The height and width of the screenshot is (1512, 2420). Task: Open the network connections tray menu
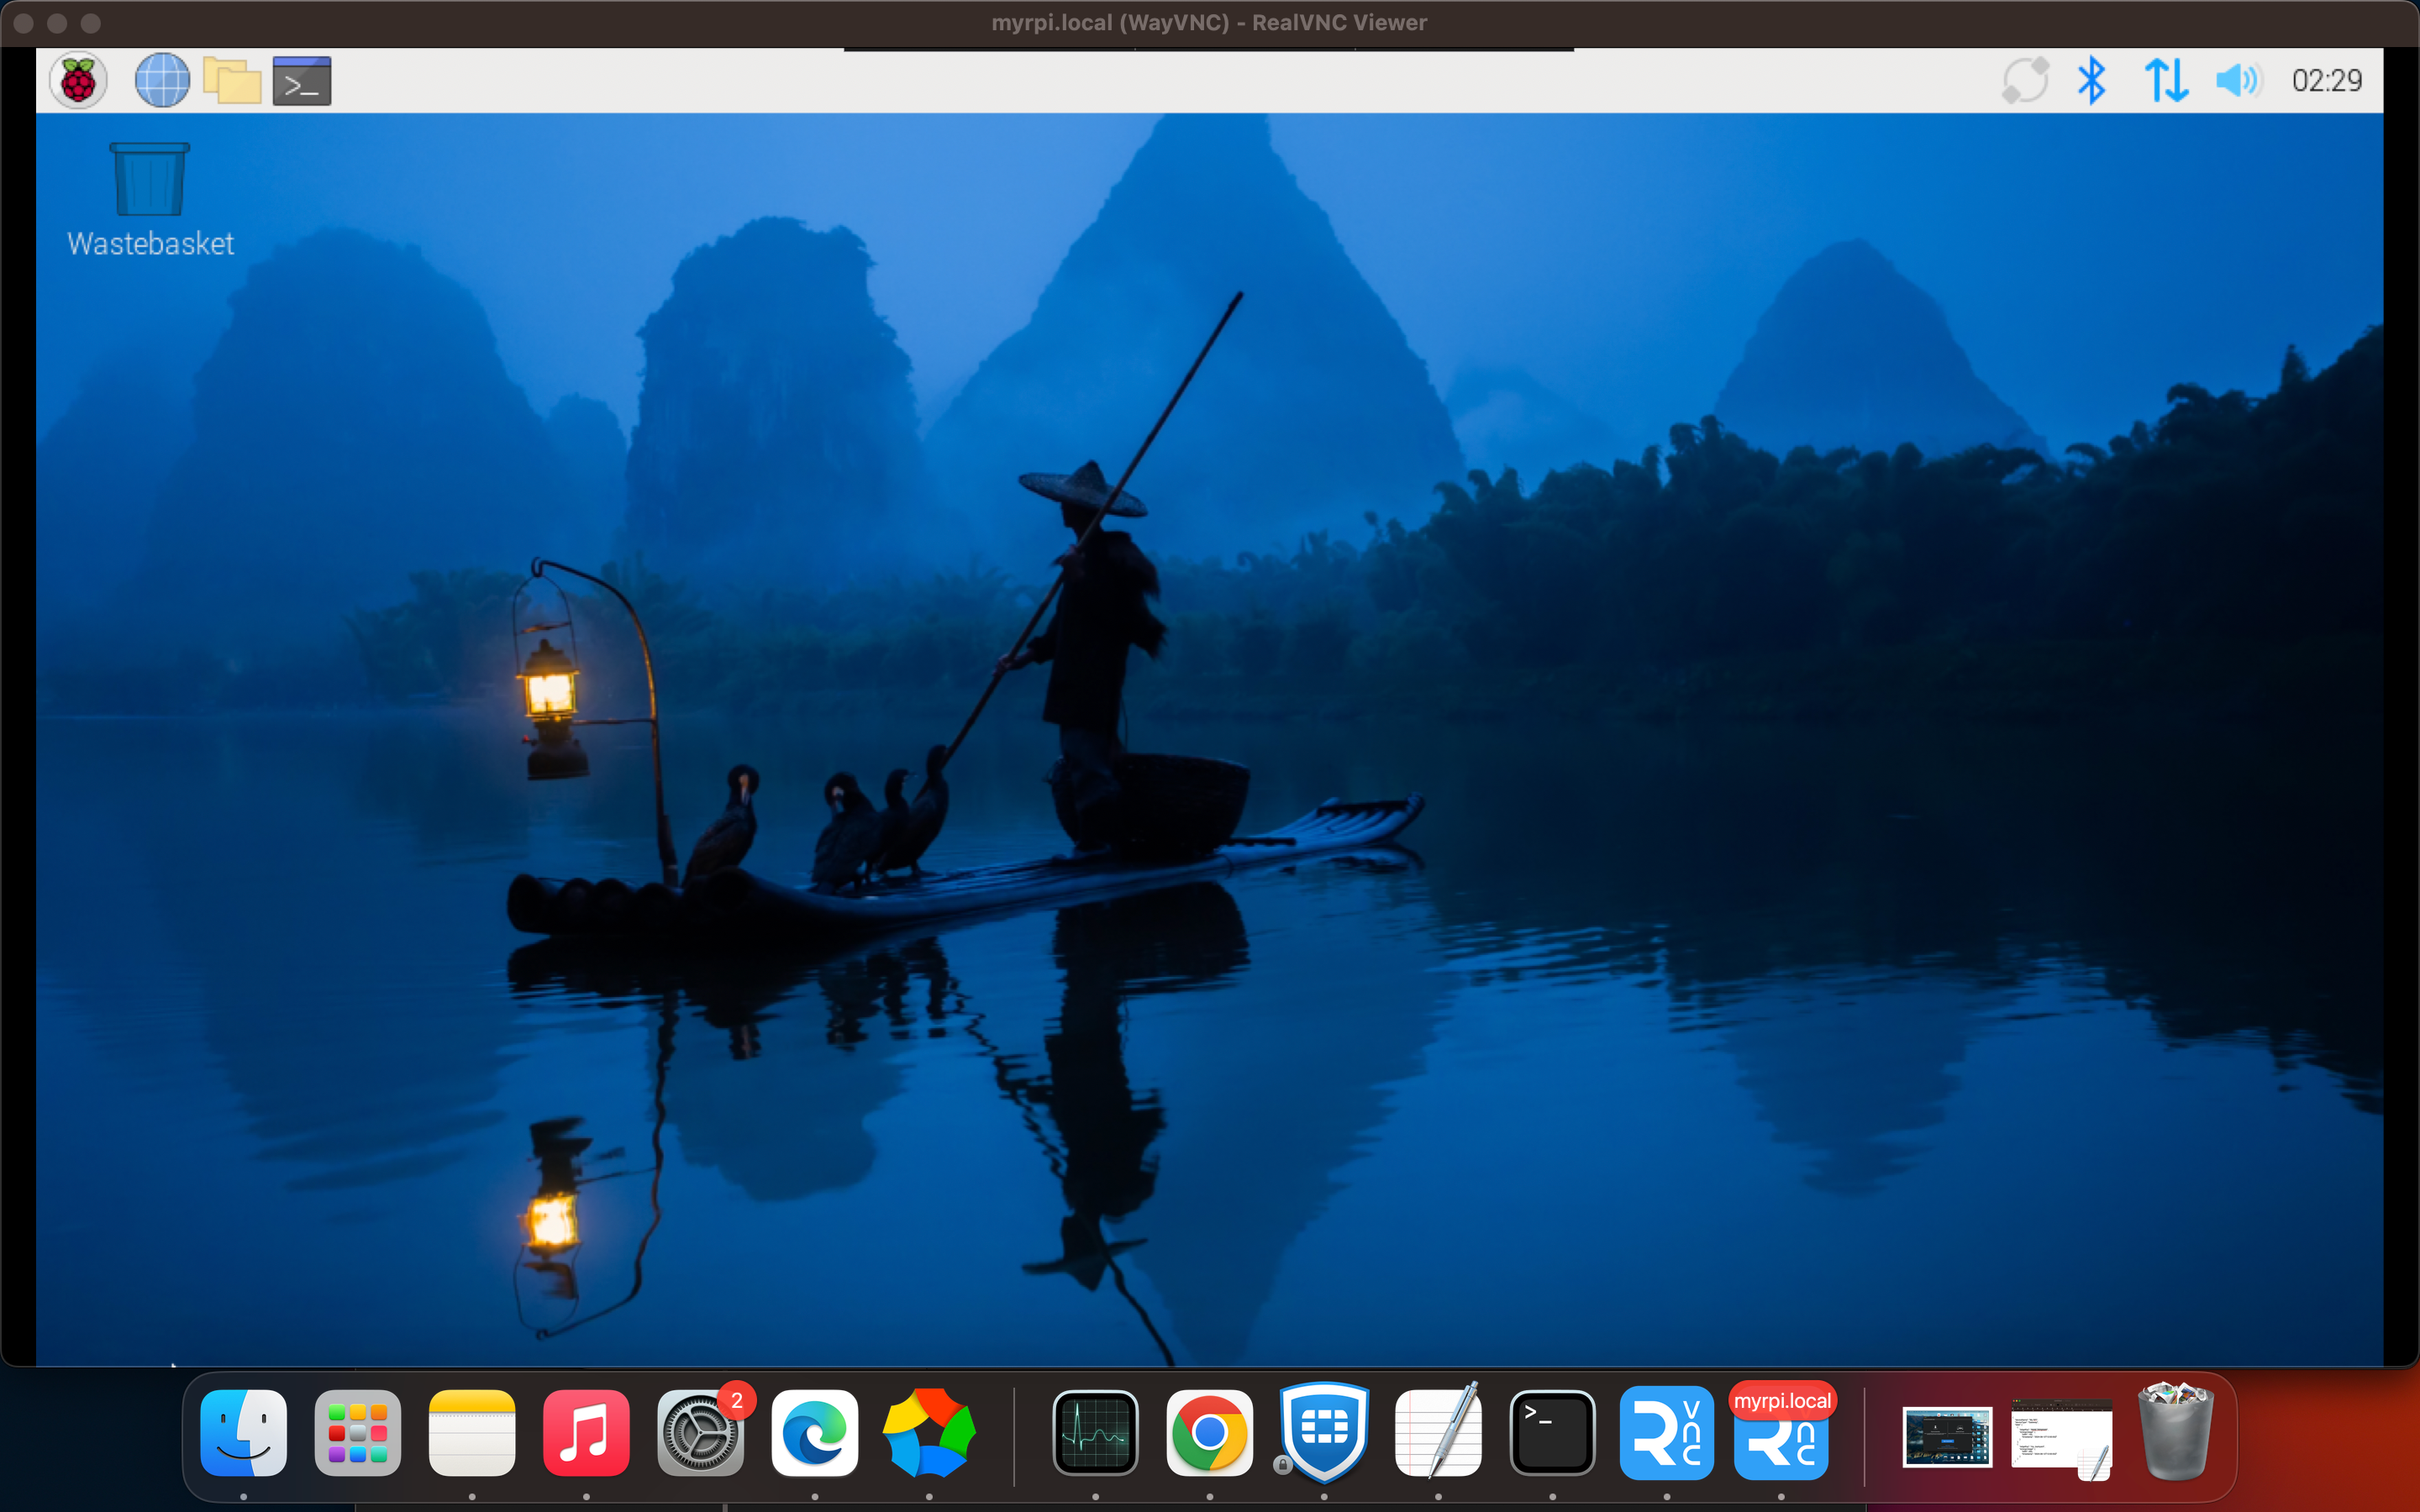coord(2166,81)
